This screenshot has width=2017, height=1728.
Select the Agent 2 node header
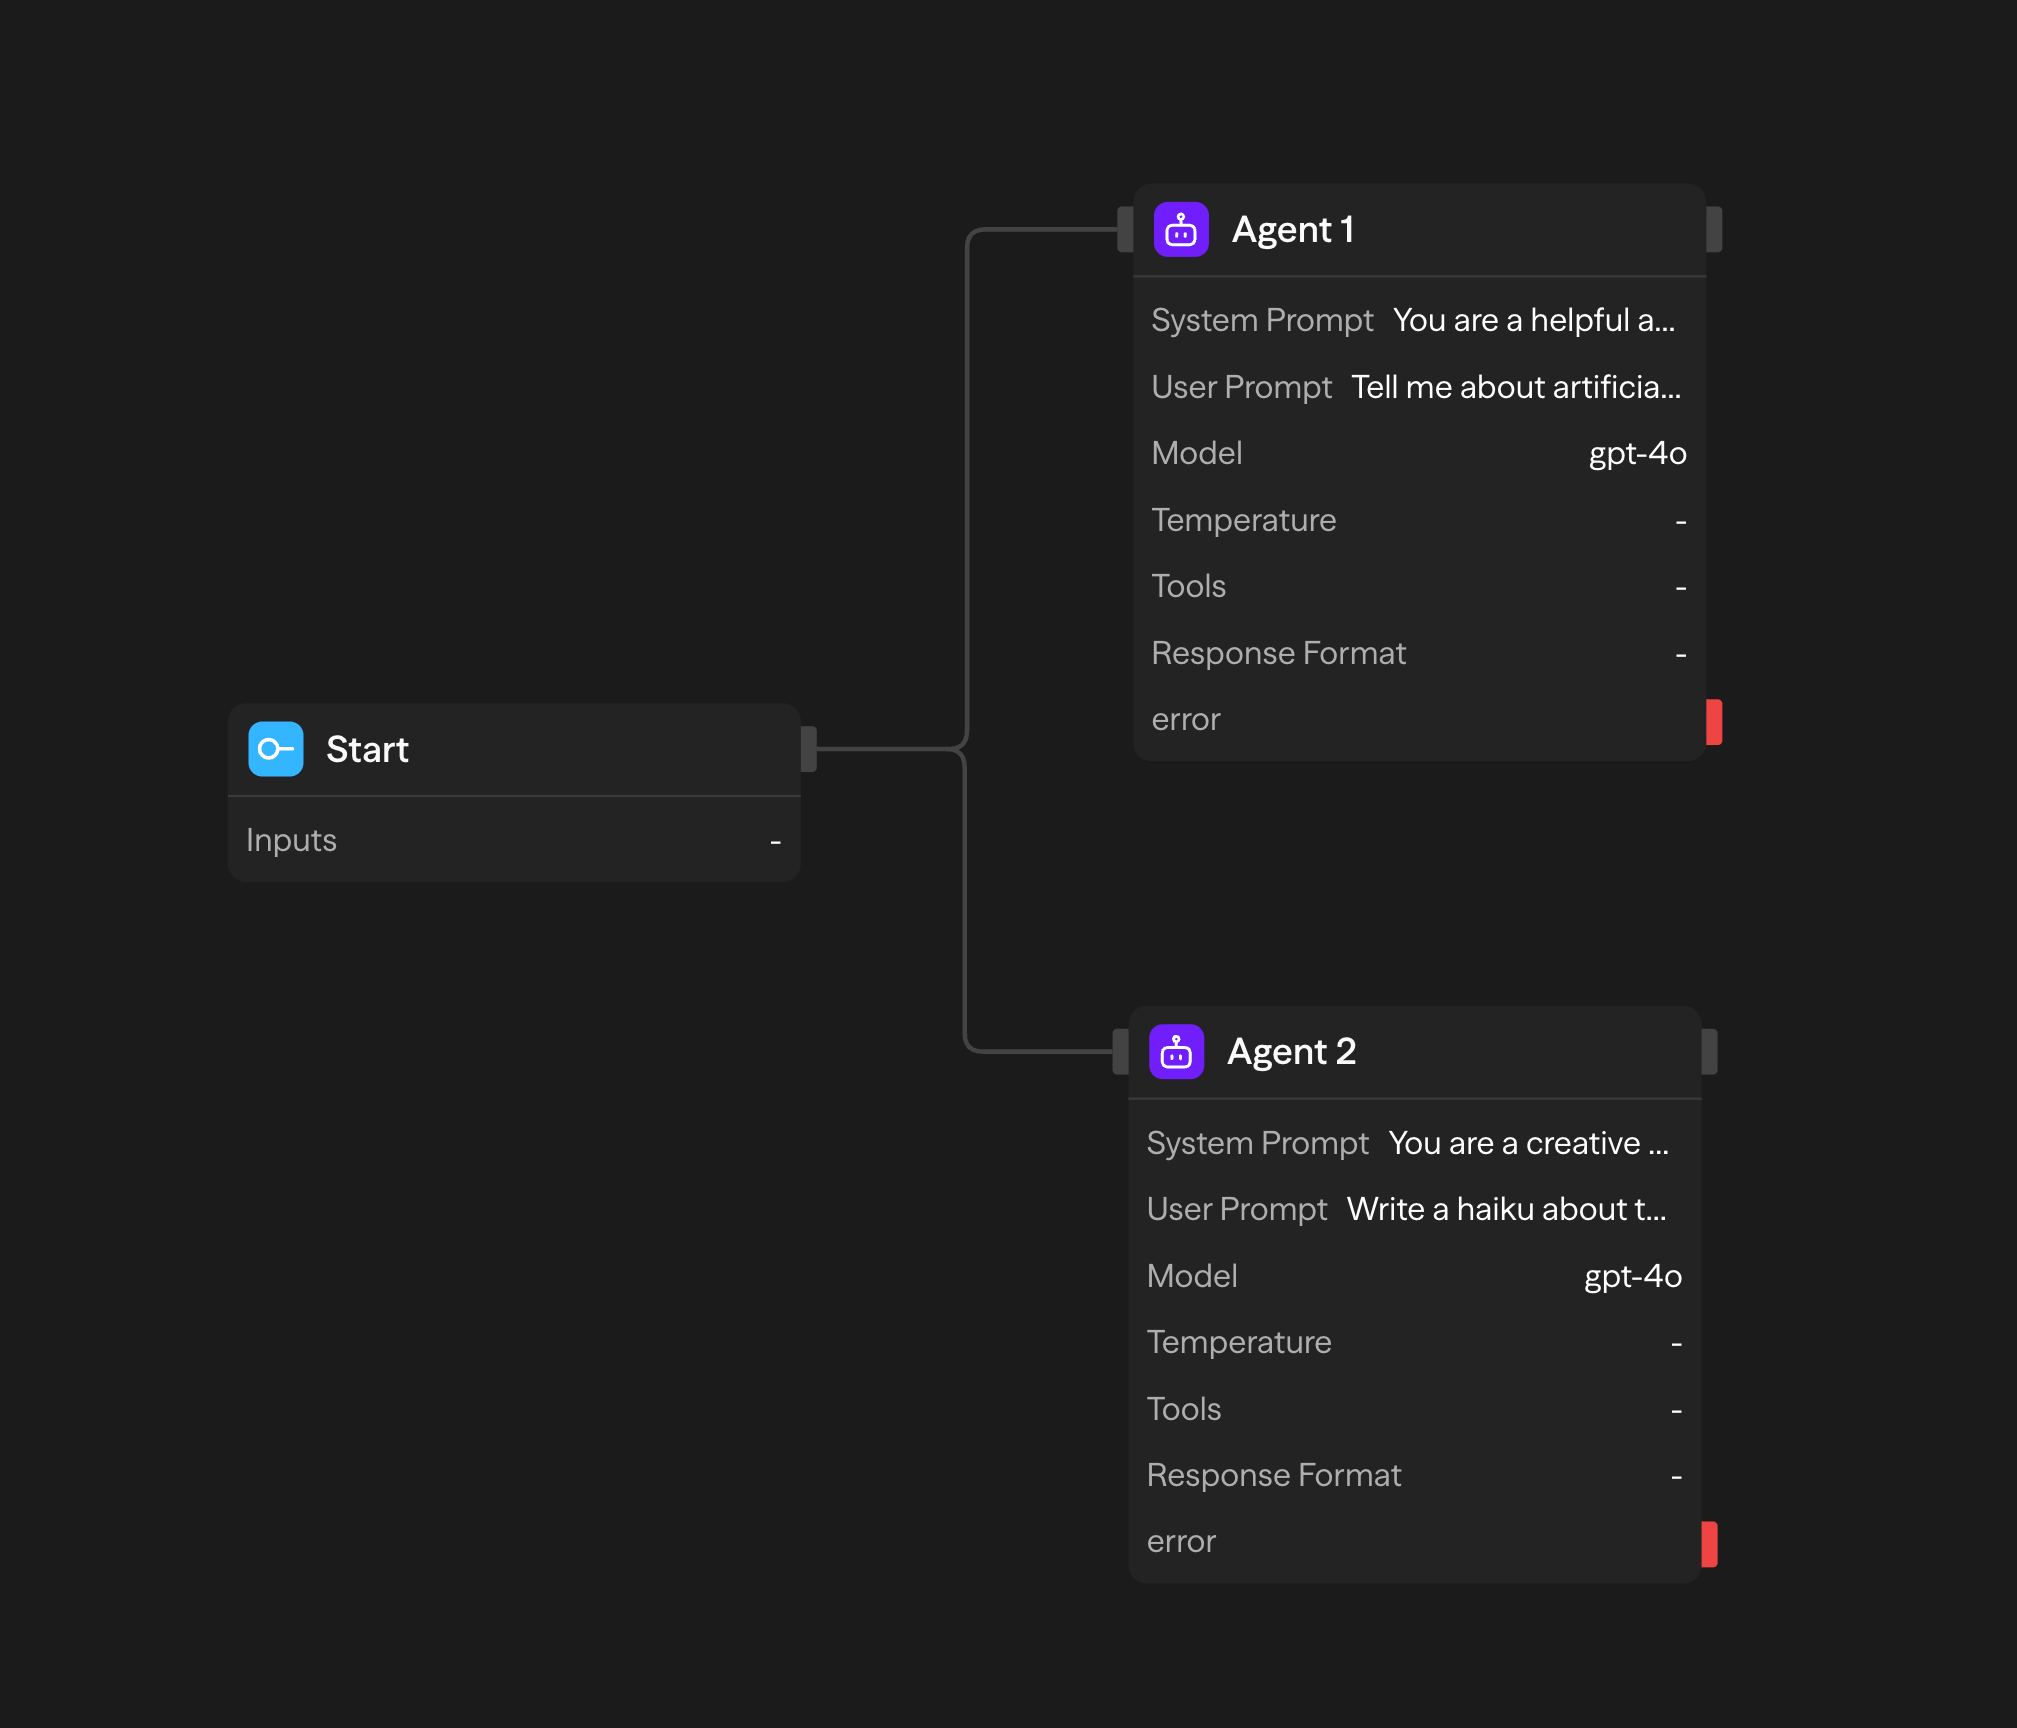click(x=1292, y=1051)
